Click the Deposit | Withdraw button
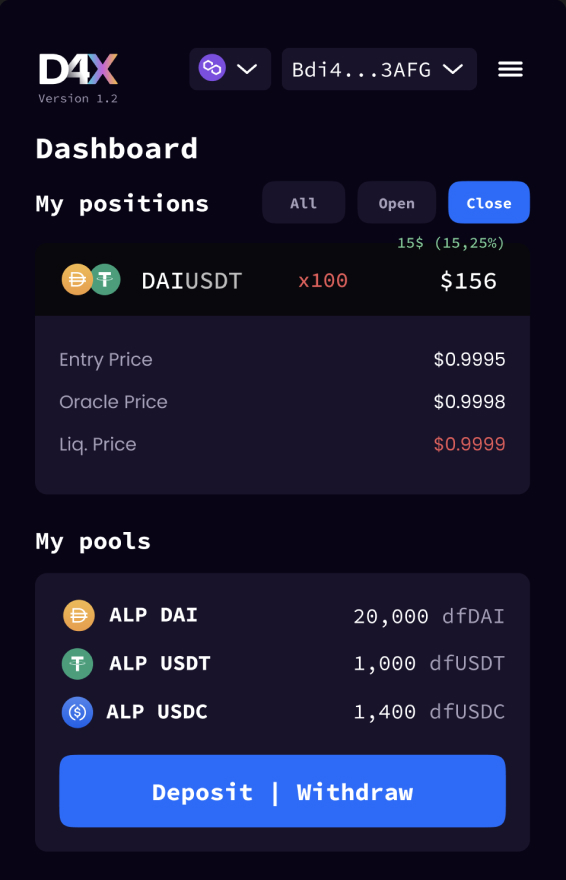Screen dimensions: 566x880 pyautogui.click(x=282, y=791)
